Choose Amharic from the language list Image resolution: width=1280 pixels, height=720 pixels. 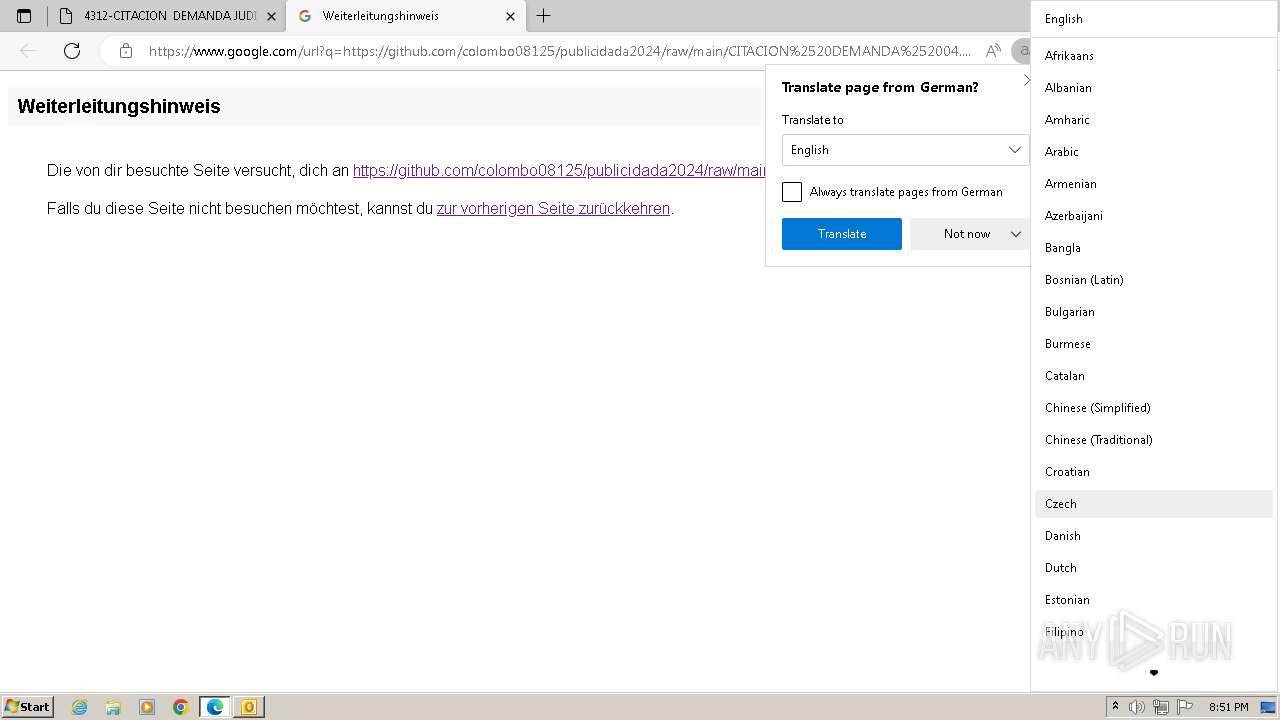(1153, 120)
